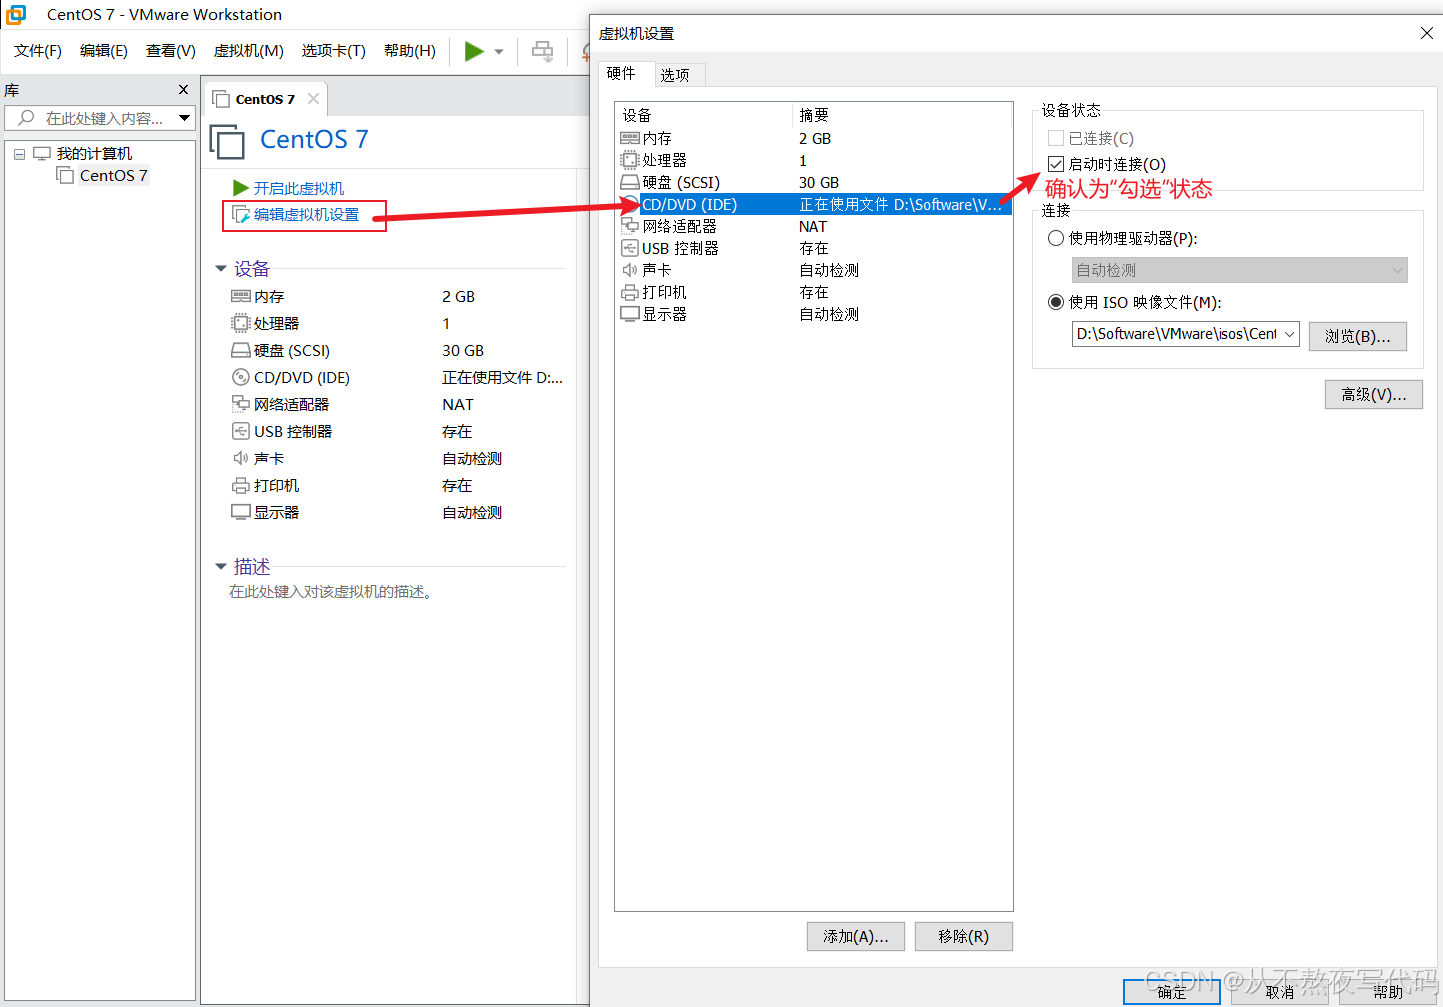Select CD/DVD (IDE) row in settings dialog

pyautogui.click(x=815, y=204)
